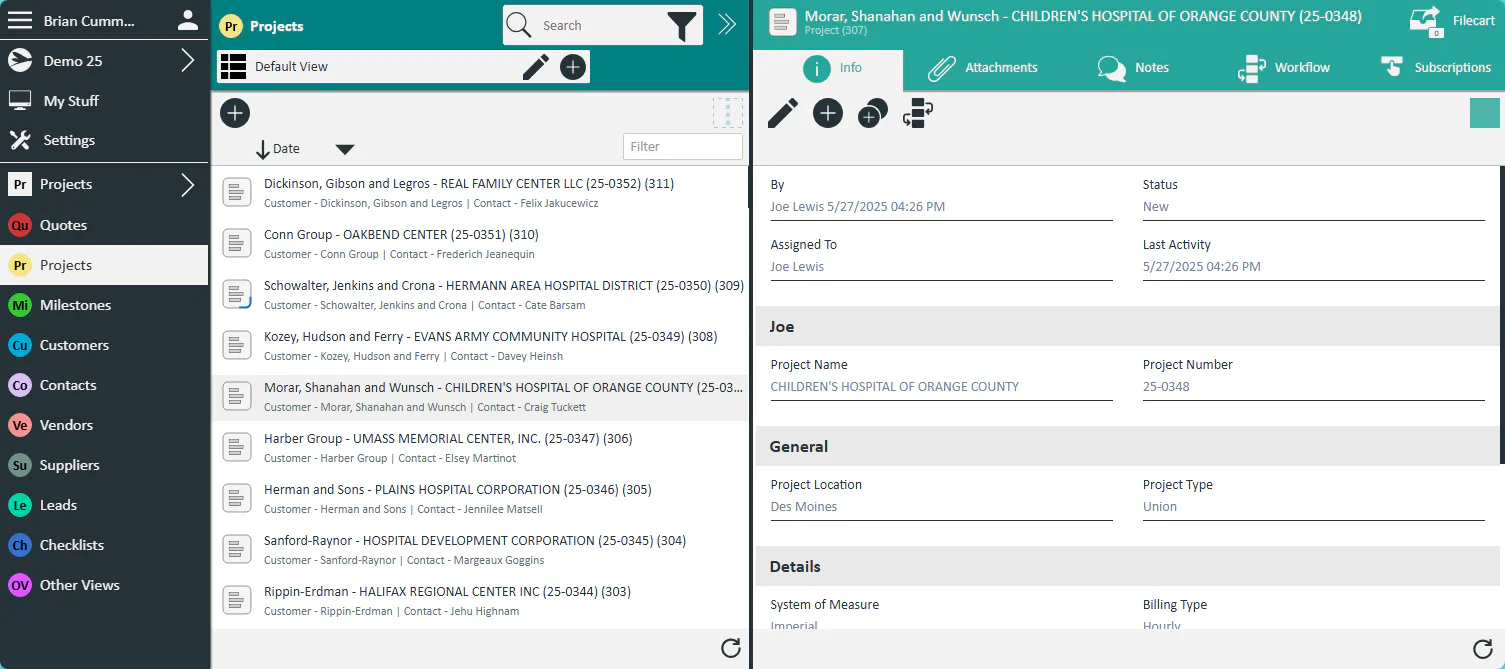Refresh the projects list
The height and width of the screenshot is (669, 1505).
pos(731,648)
